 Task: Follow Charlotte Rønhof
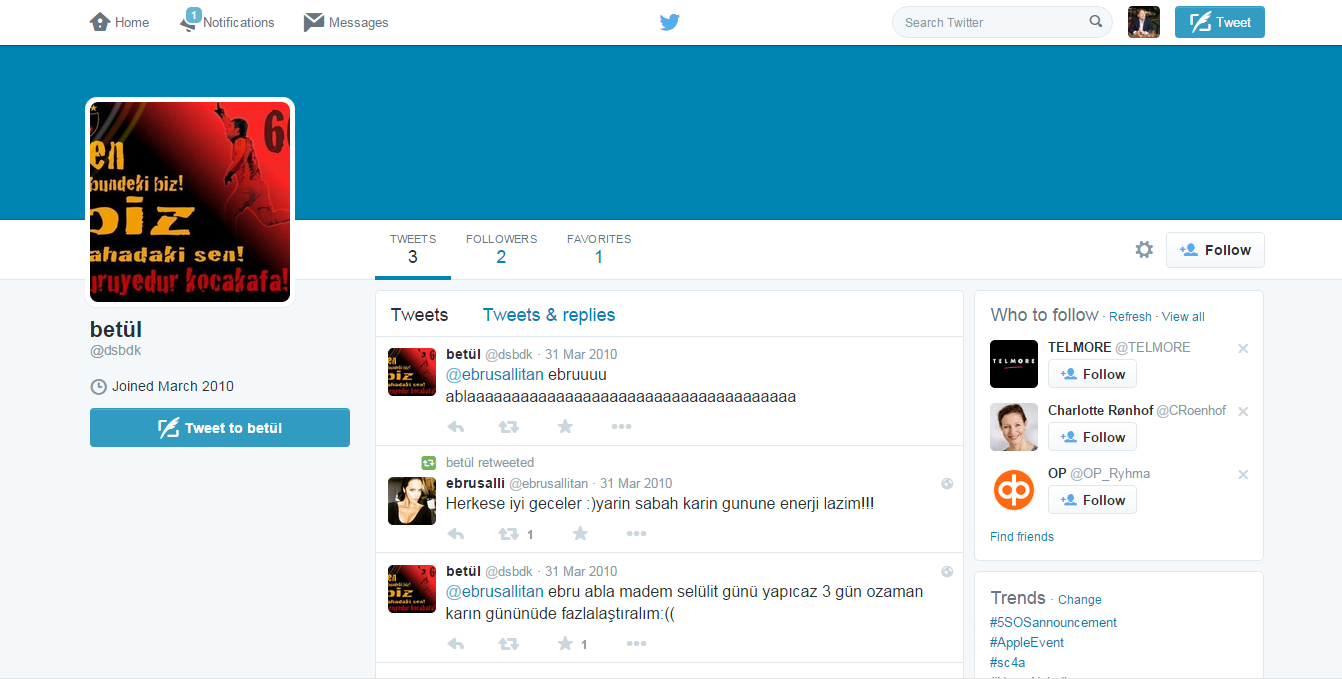(1092, 437)
